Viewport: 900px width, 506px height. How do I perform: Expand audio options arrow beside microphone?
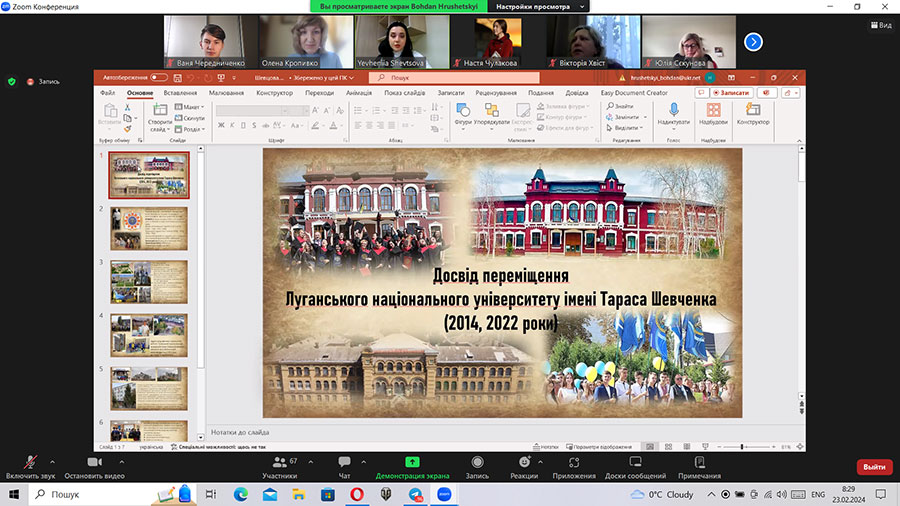tap(55, 461)
